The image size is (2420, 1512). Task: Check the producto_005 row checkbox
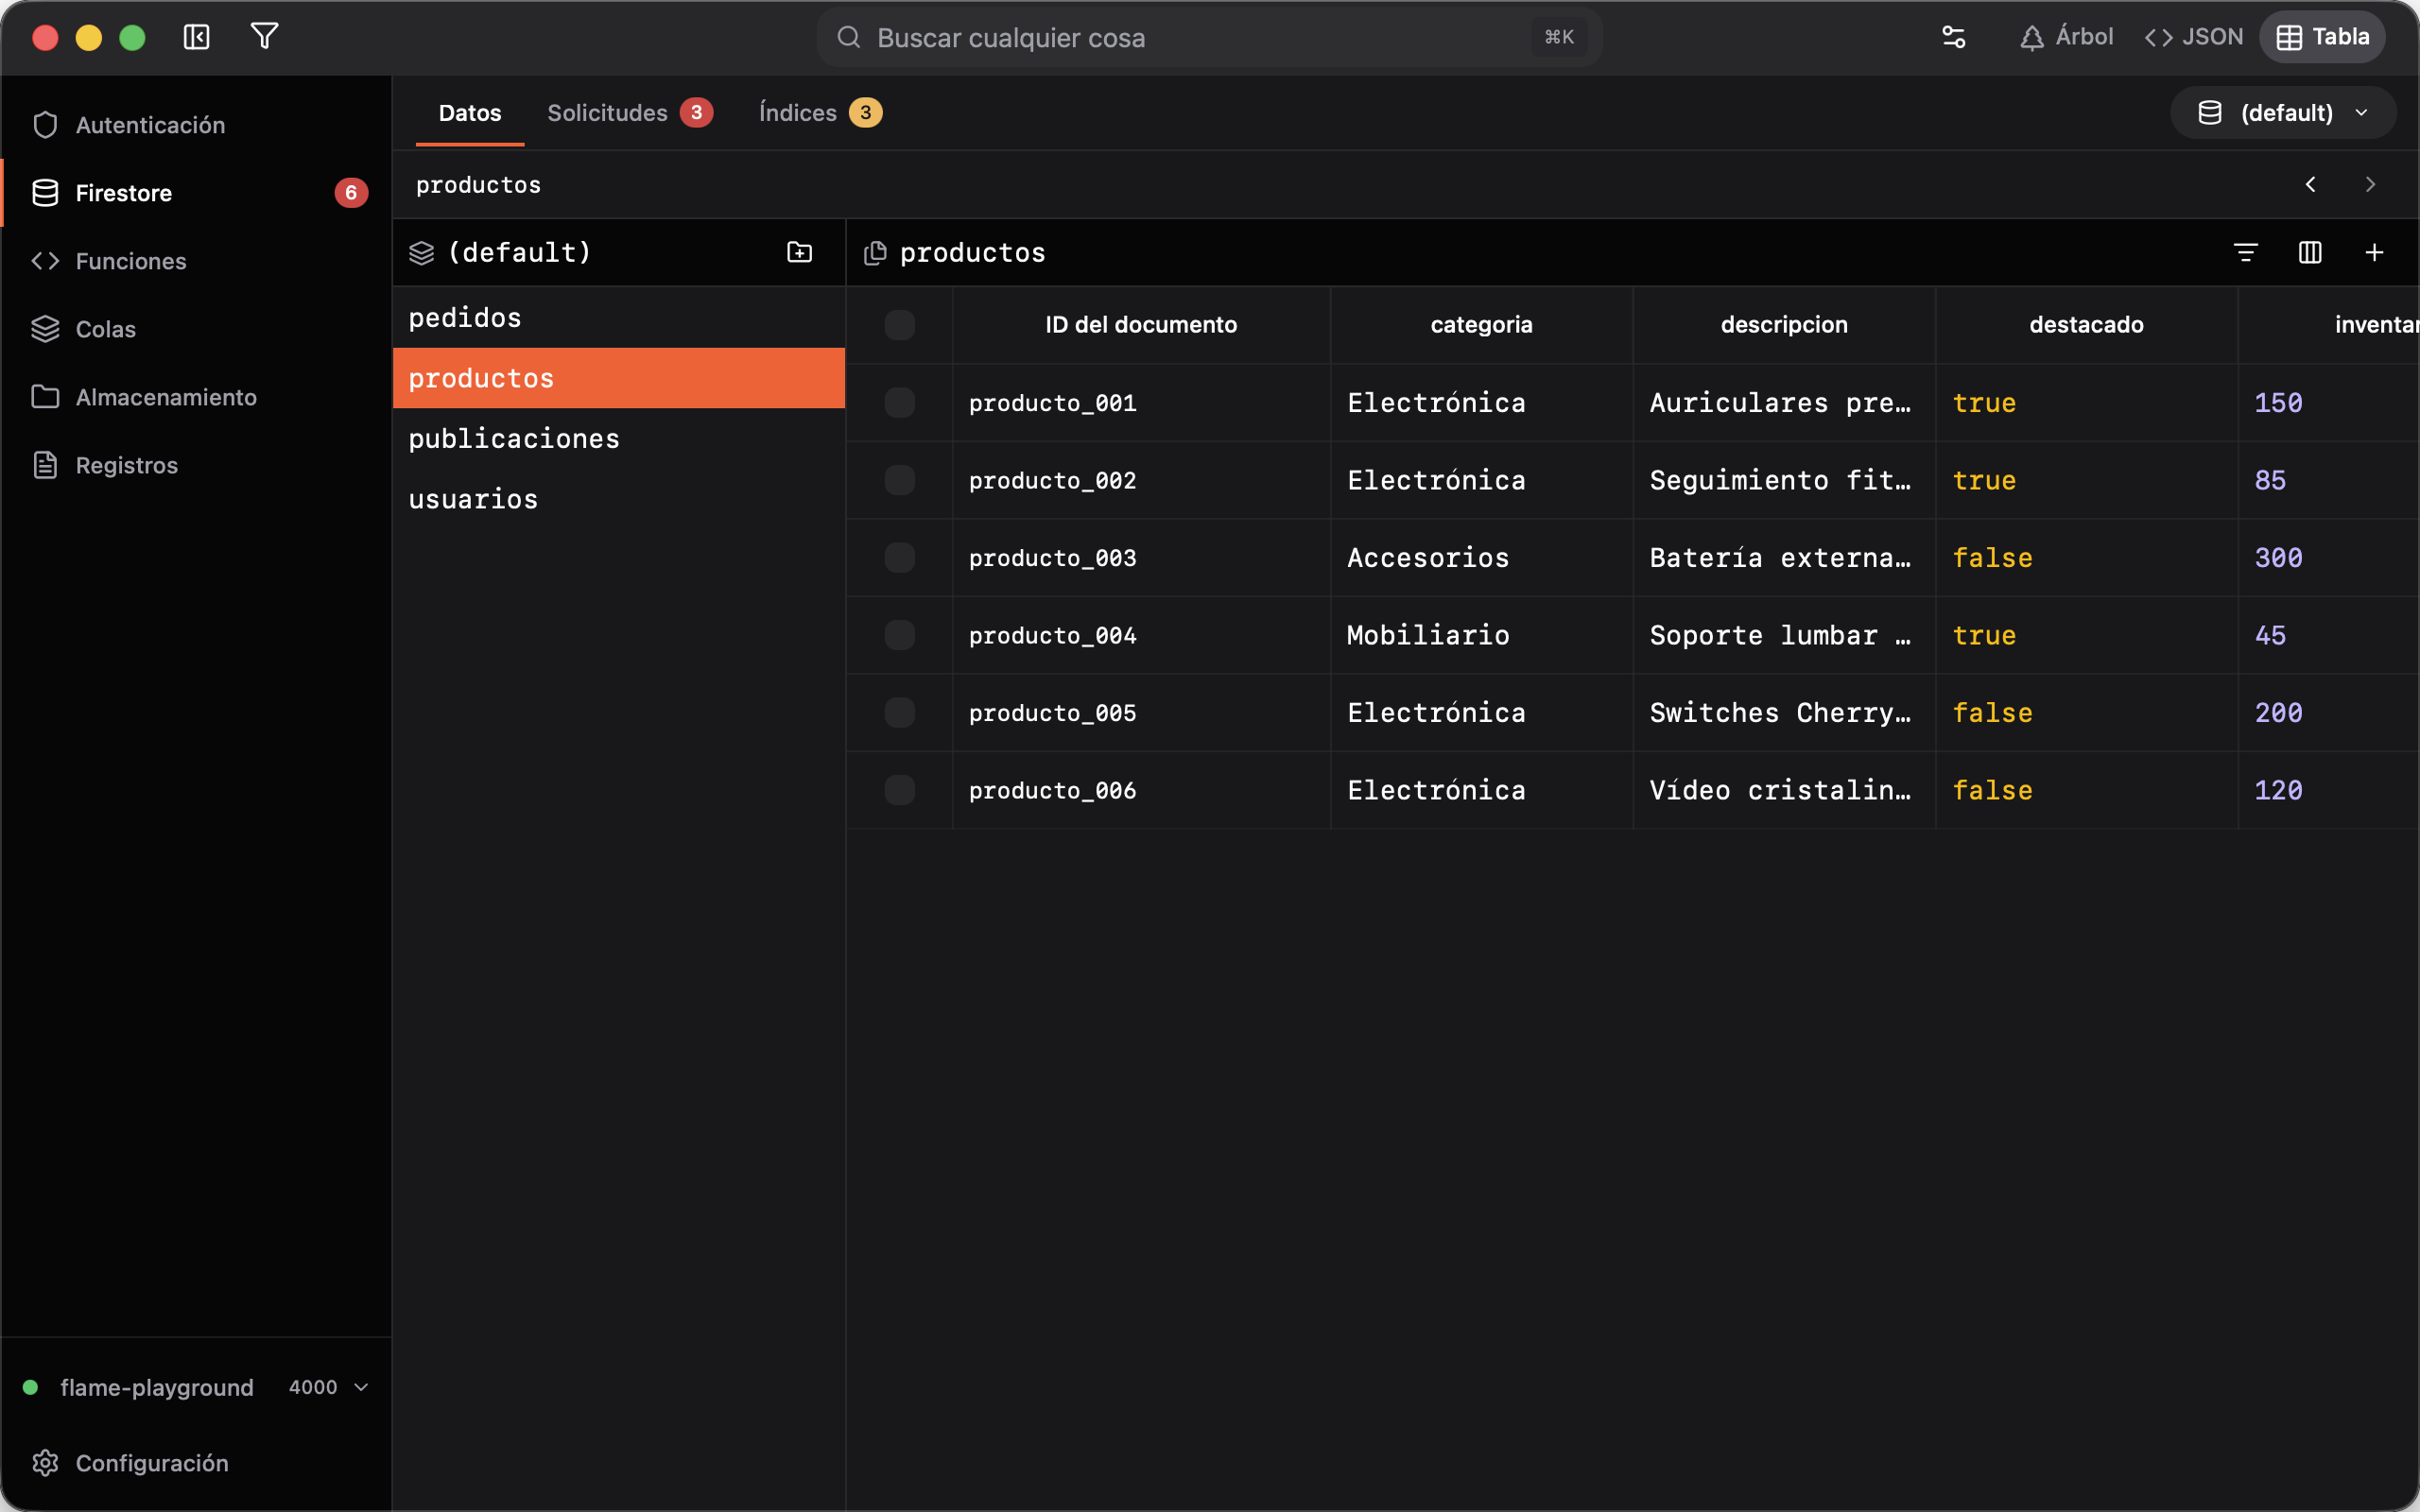(x=900, y=713)
